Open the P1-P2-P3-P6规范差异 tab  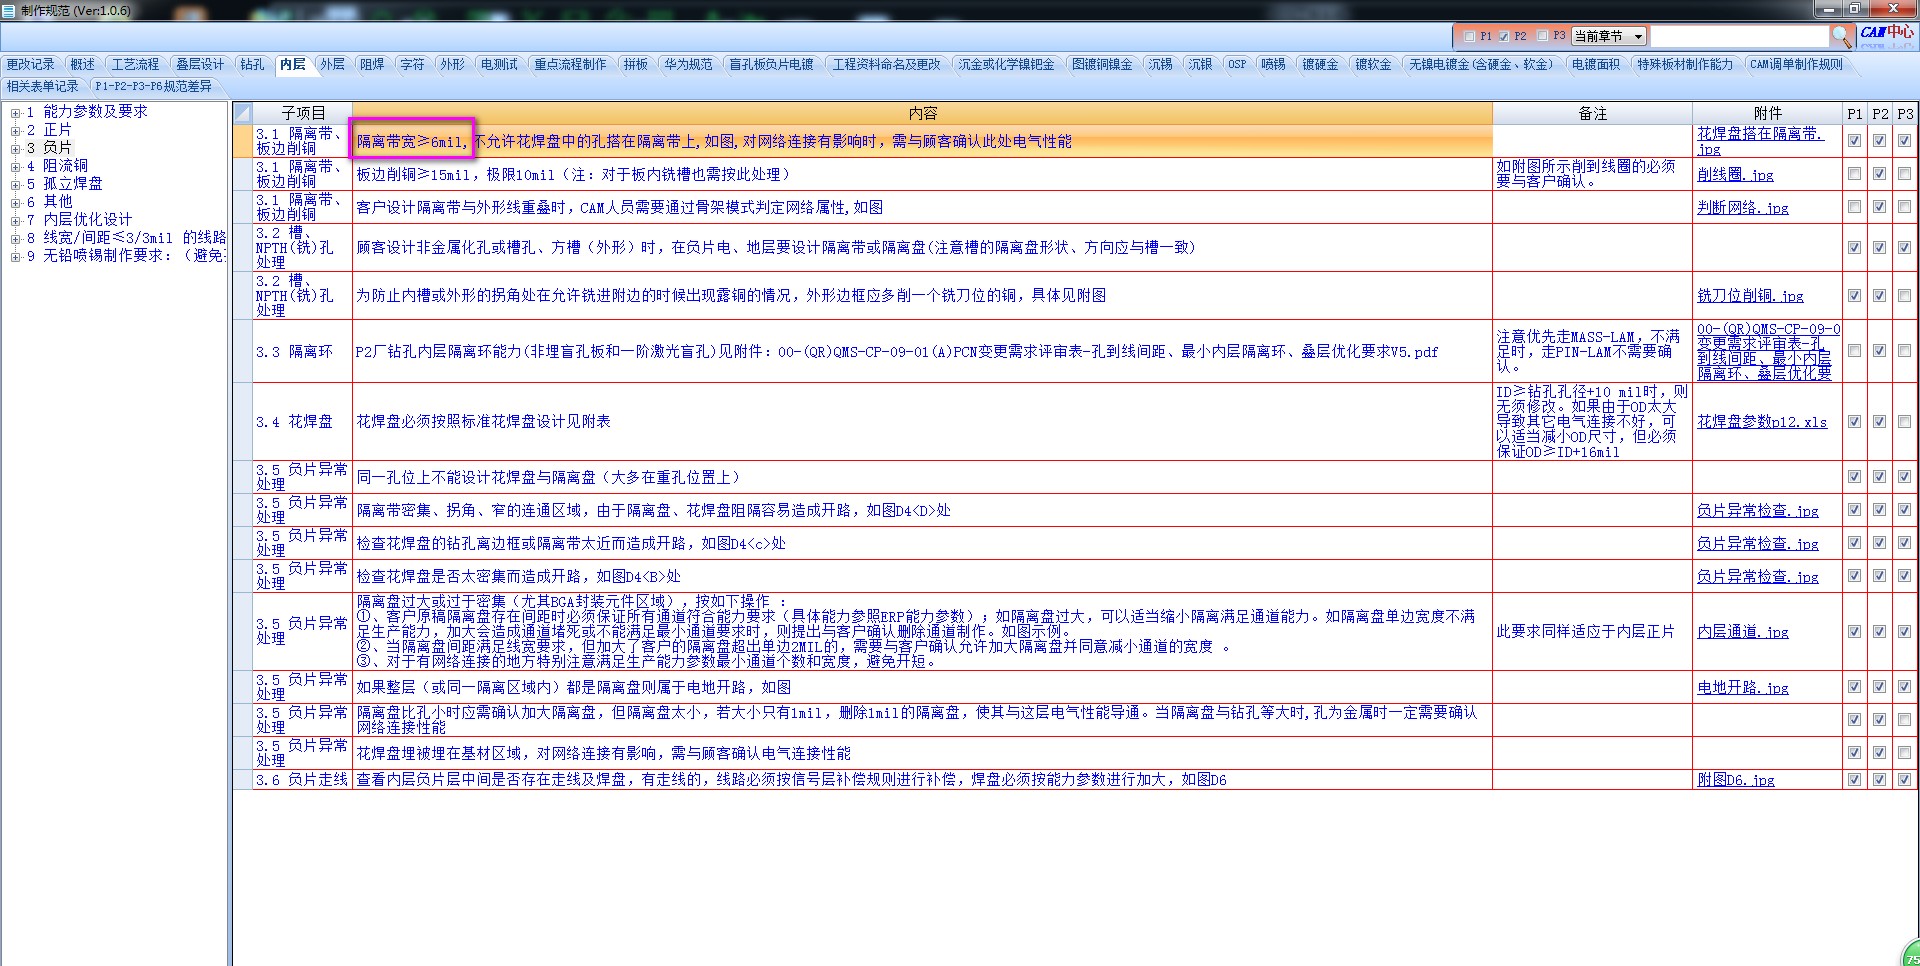[153, 86]
